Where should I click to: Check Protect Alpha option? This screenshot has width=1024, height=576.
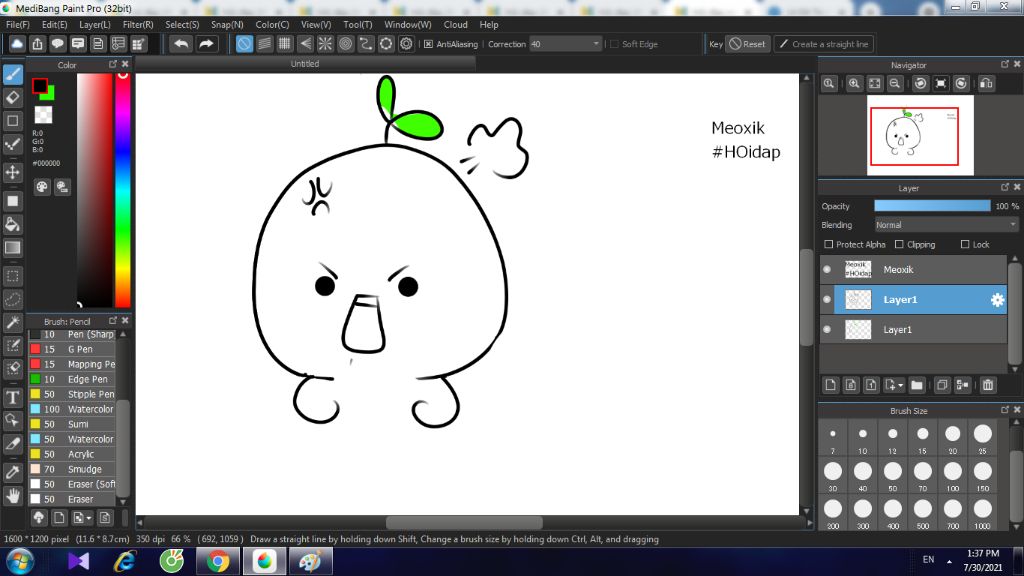(829, 244)
